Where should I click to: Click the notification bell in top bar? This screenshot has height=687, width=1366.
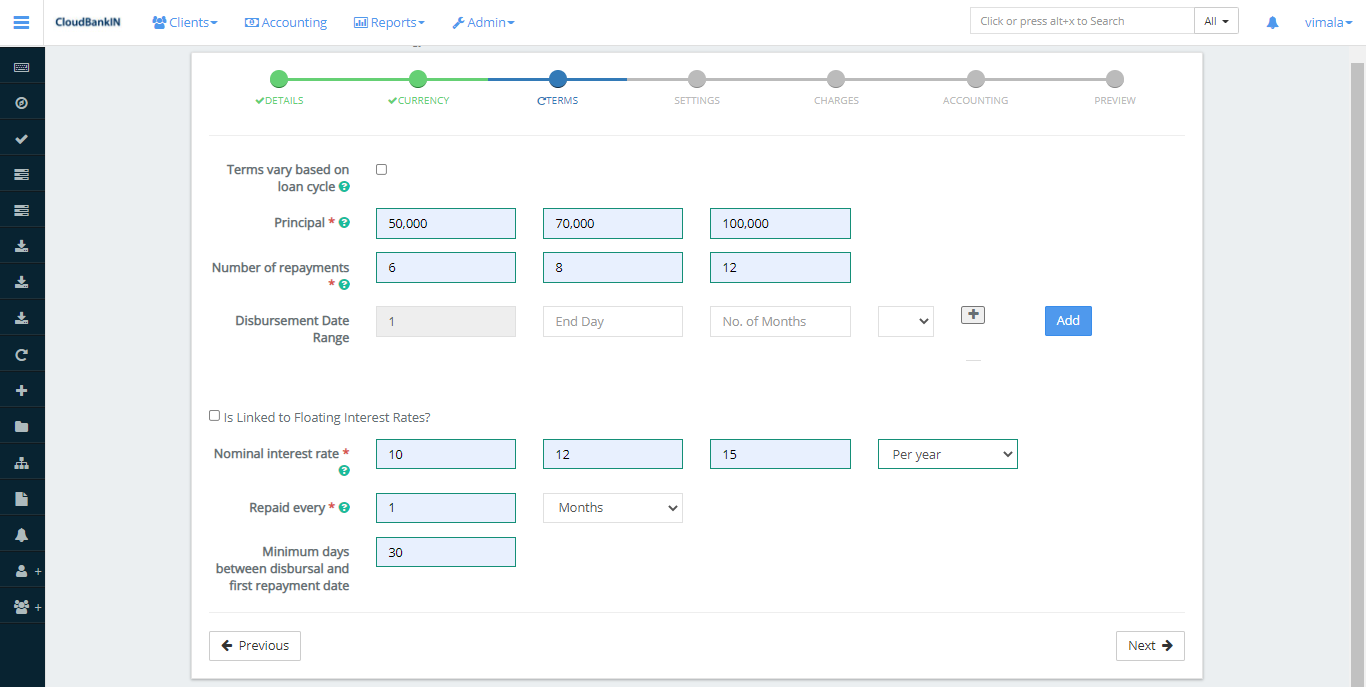pyautogui.click(x=1272, y=22)
